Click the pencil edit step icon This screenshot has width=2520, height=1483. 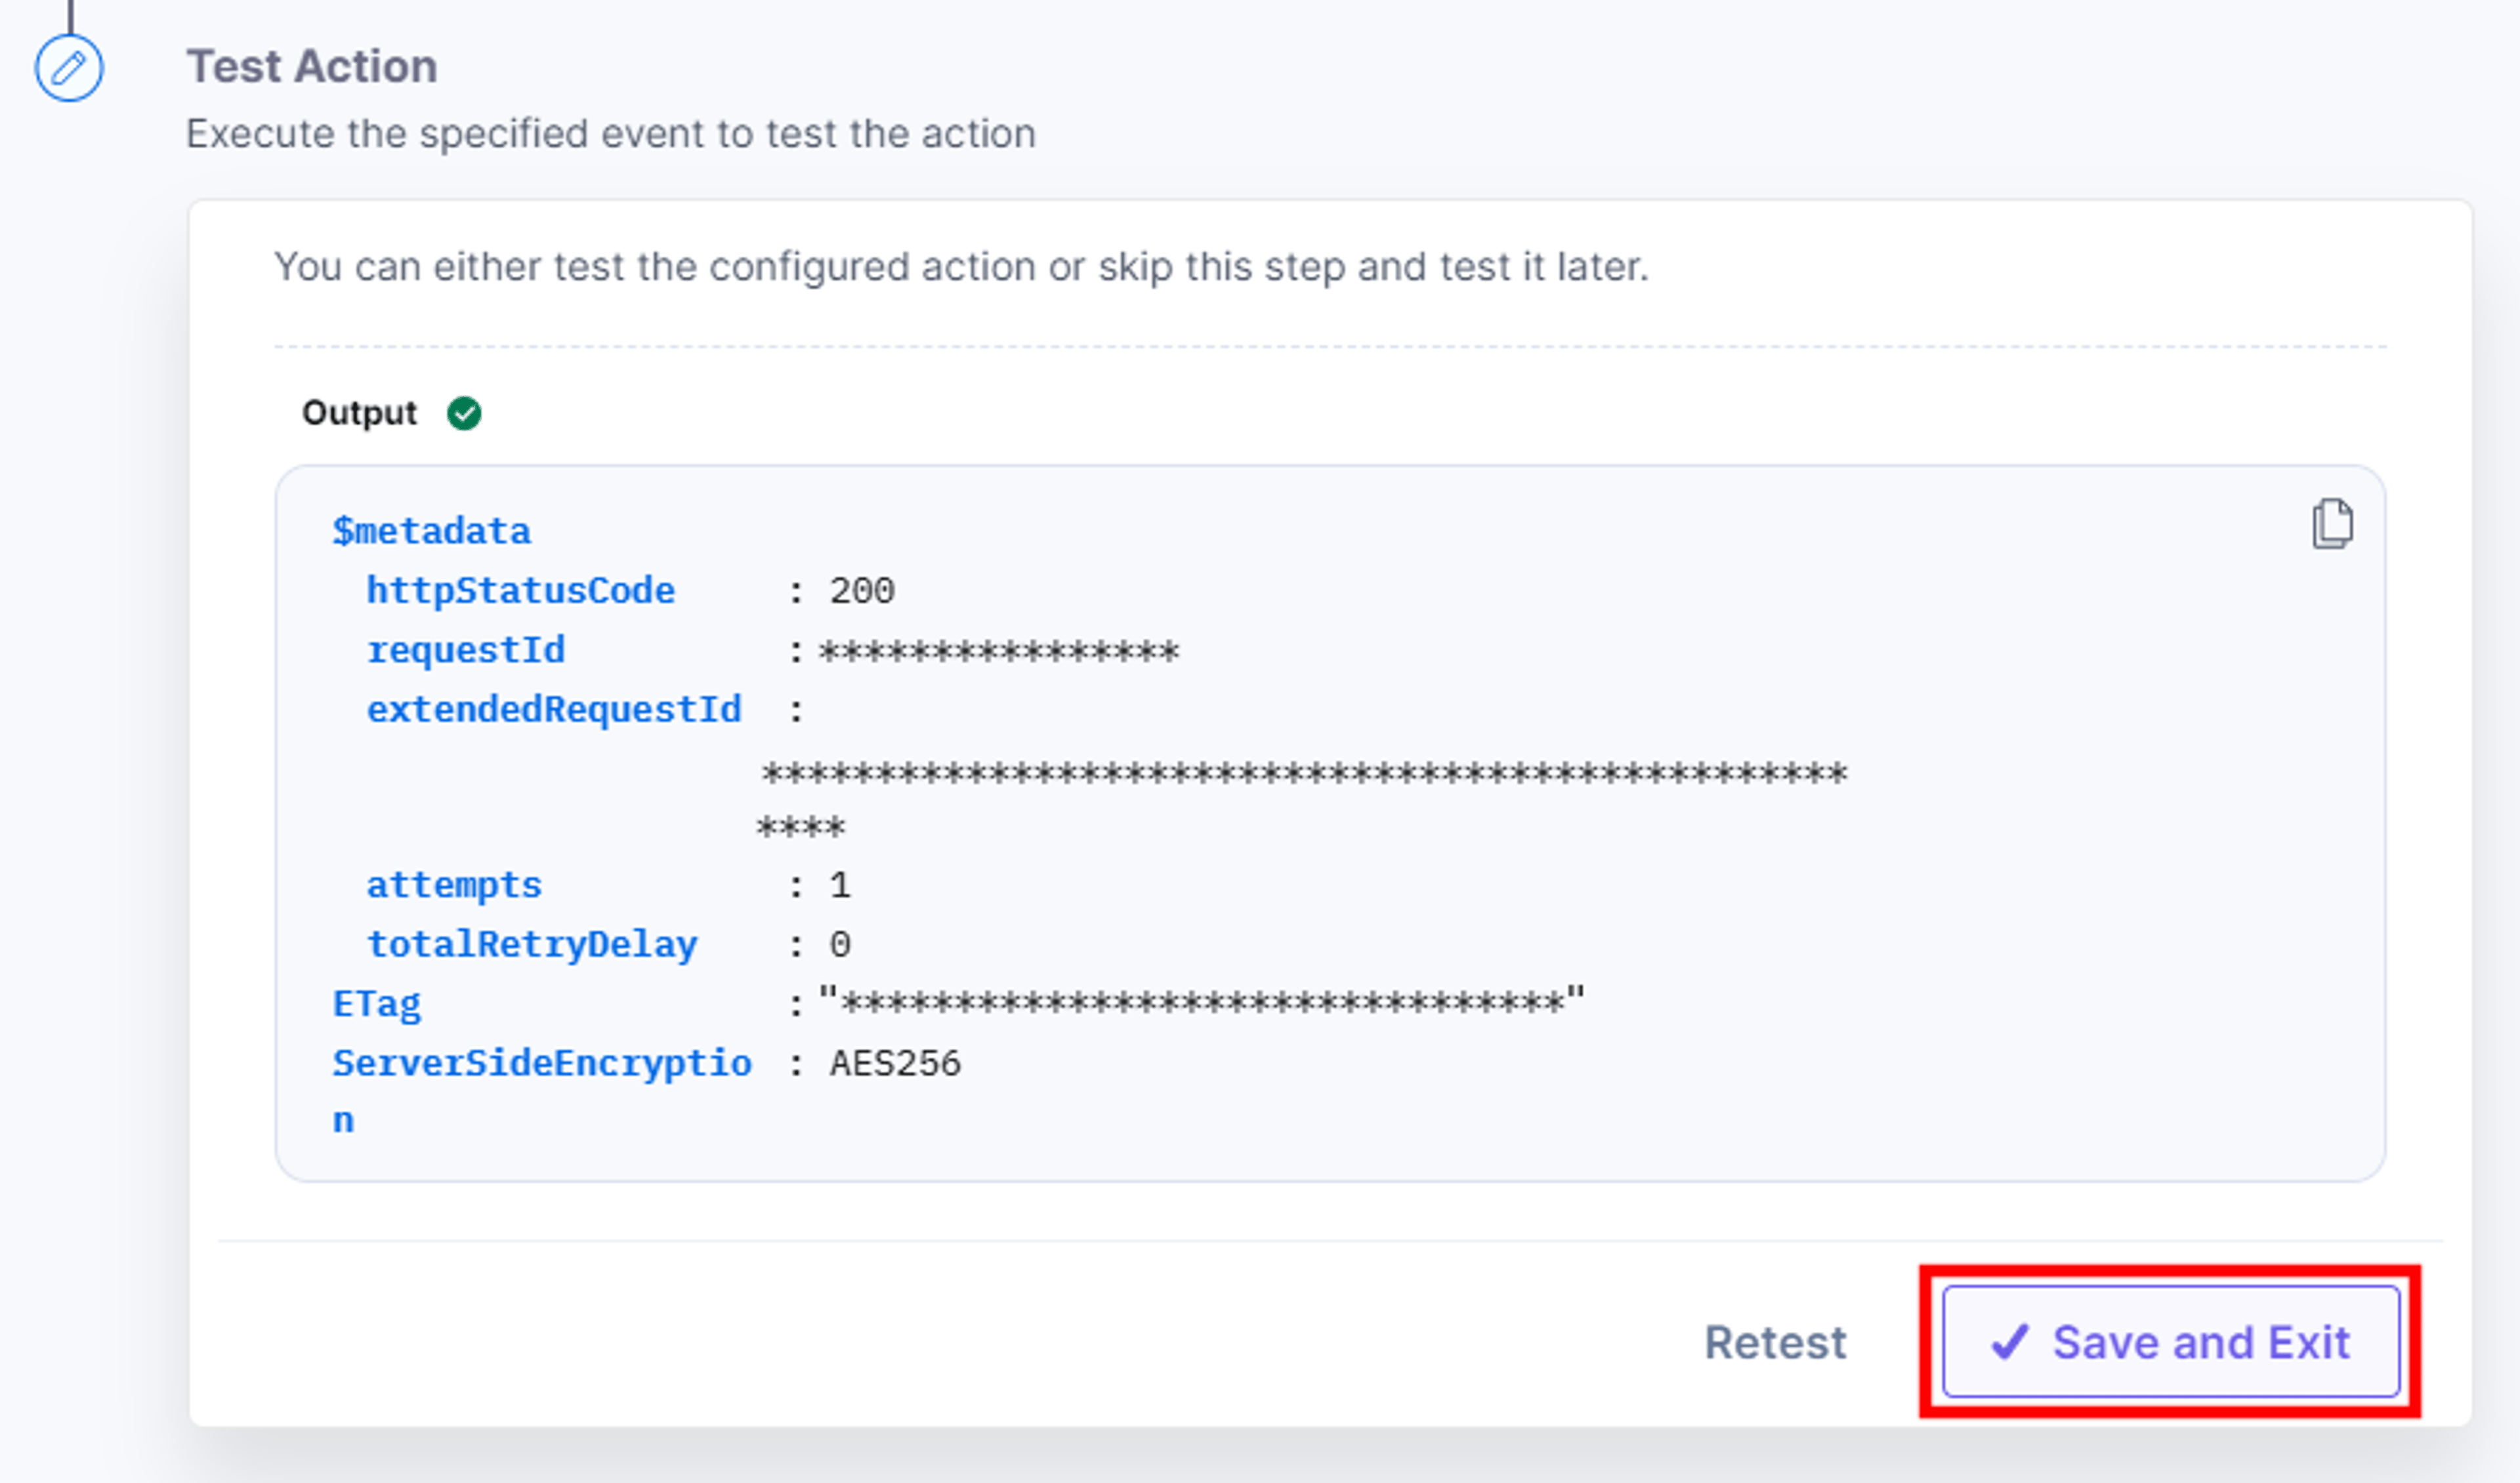[69, 68]
